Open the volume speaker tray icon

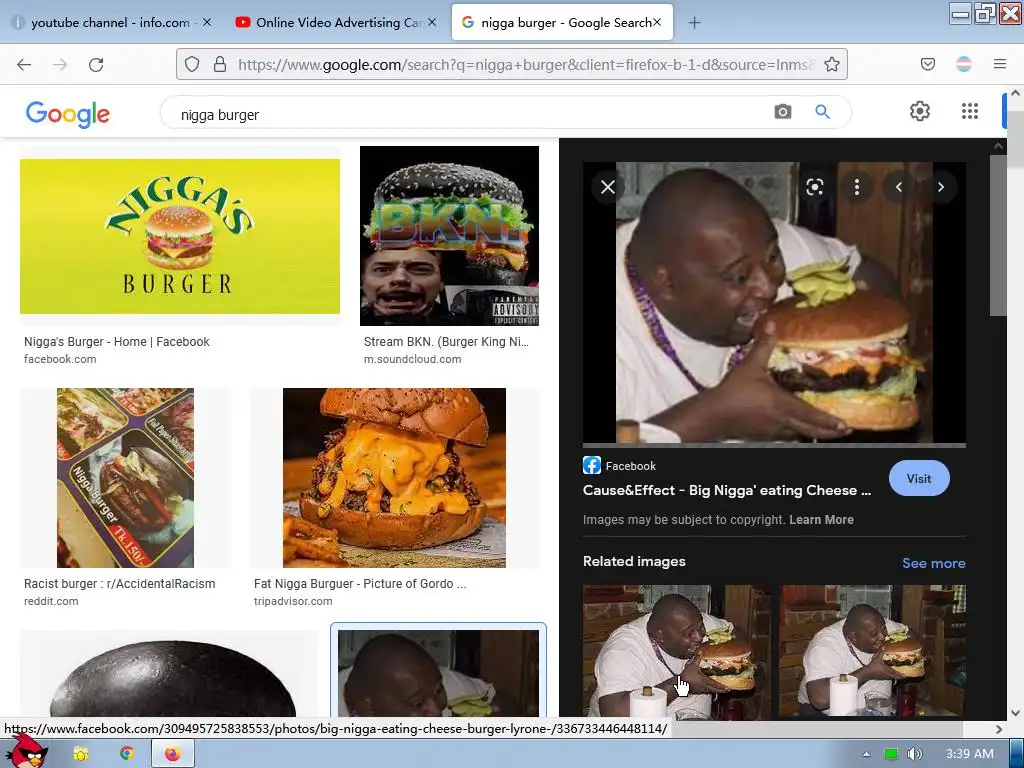tap(914, 754)
